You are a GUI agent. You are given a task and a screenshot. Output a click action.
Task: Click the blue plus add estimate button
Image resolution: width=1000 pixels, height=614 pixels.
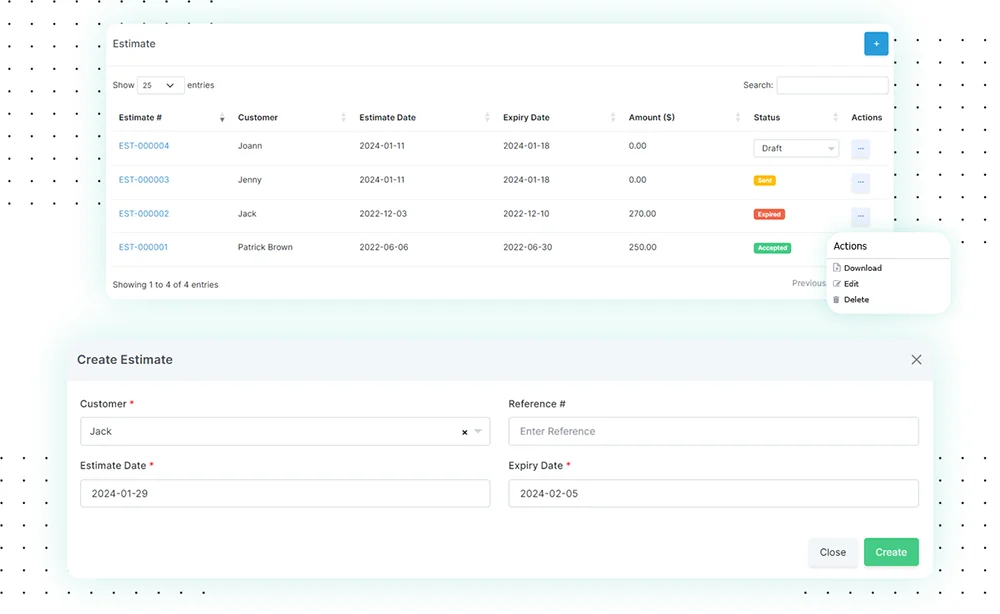tap(876, 44)
